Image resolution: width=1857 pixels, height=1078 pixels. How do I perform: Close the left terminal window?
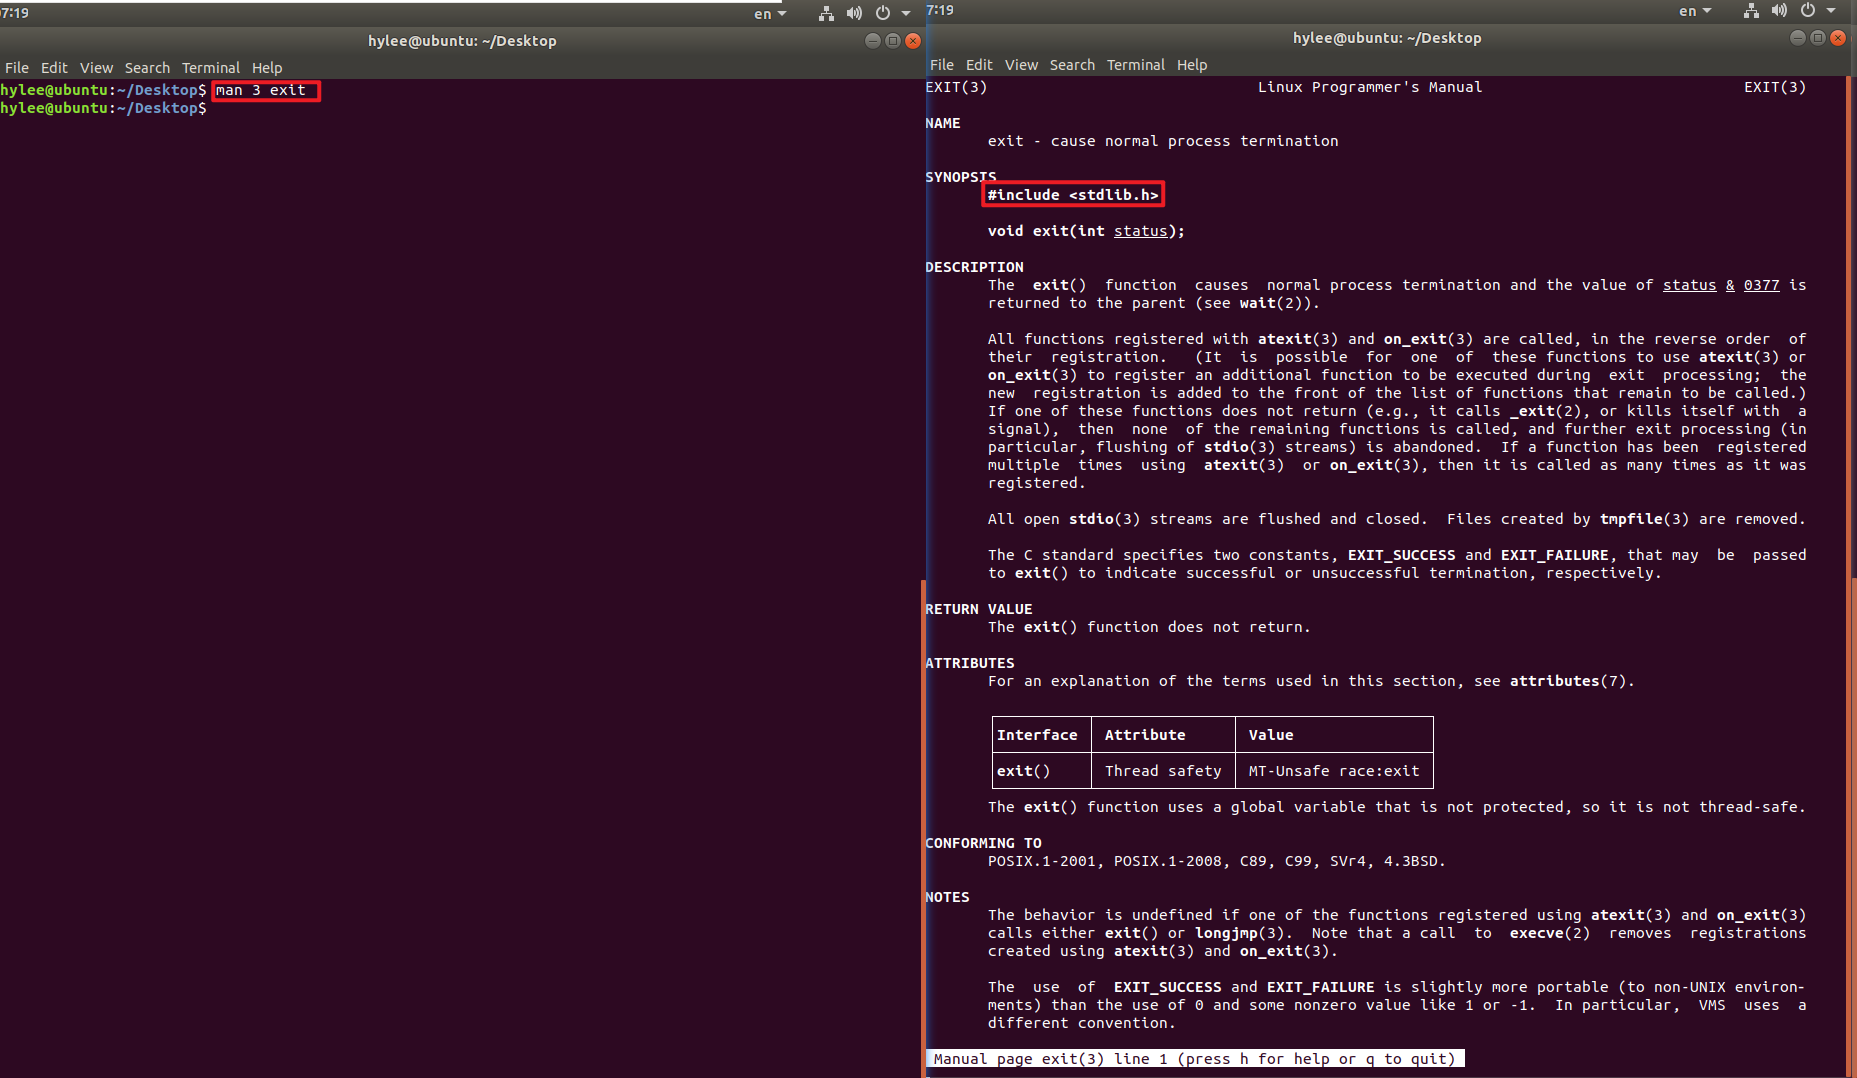pos(913,41)
